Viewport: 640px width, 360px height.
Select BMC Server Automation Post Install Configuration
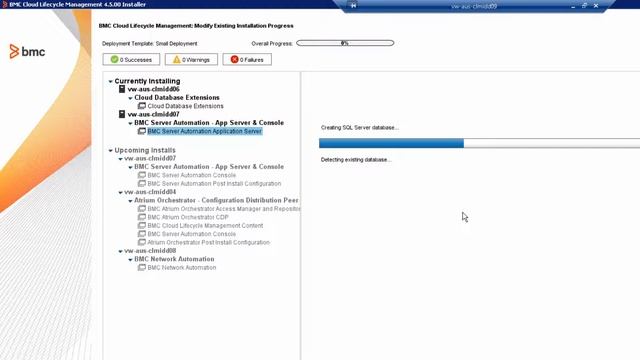click(x=214, y=184)
